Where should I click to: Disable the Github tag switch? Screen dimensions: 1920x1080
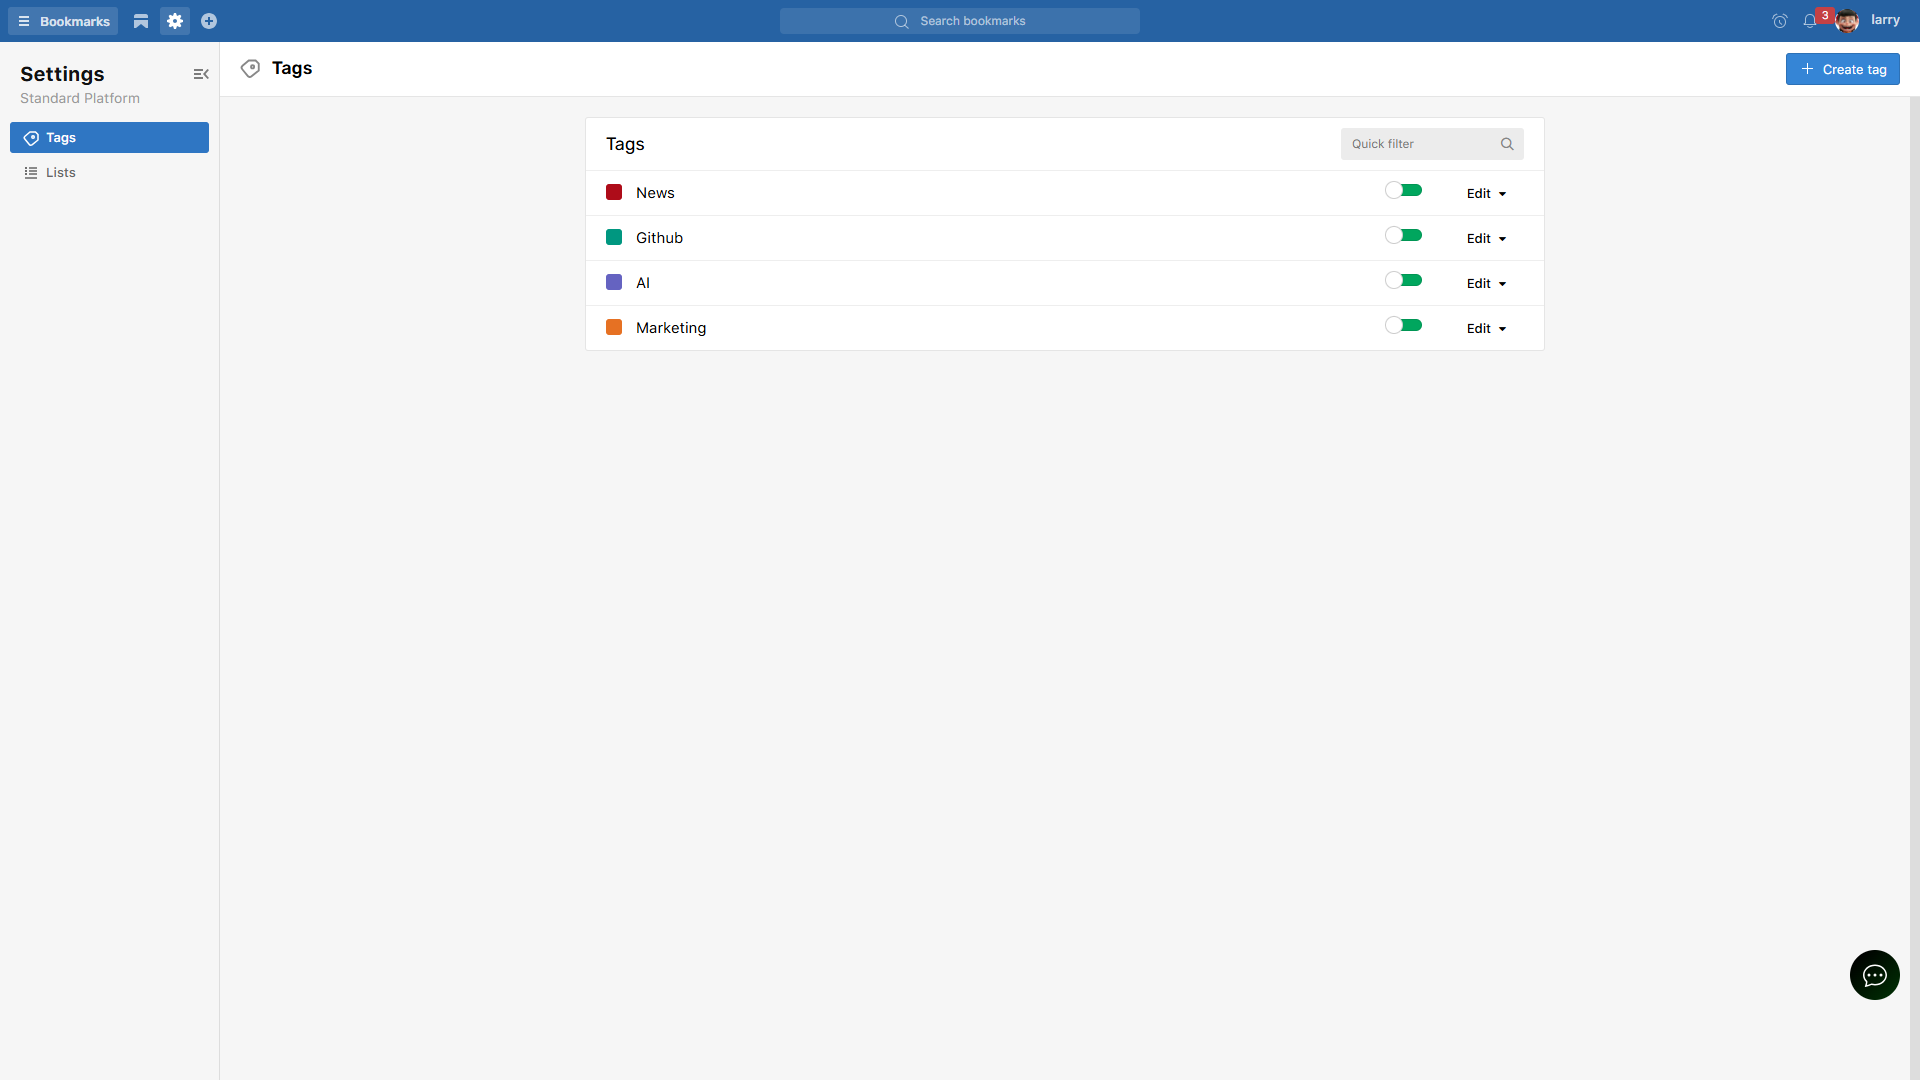1403,235
